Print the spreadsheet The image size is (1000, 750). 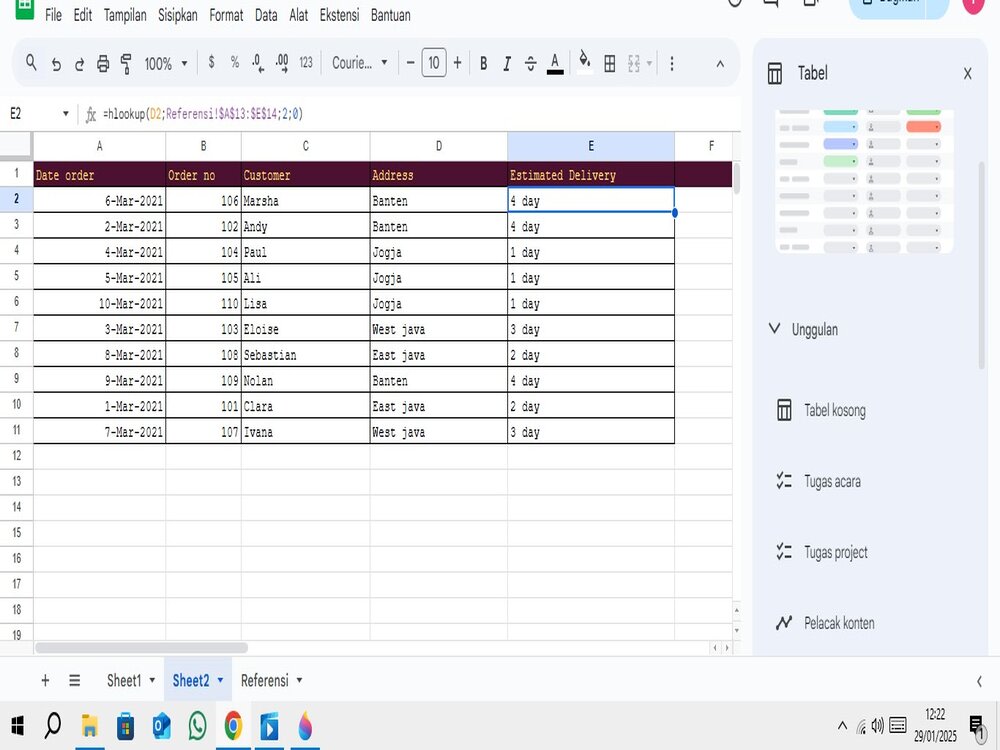tap(103, 63)
